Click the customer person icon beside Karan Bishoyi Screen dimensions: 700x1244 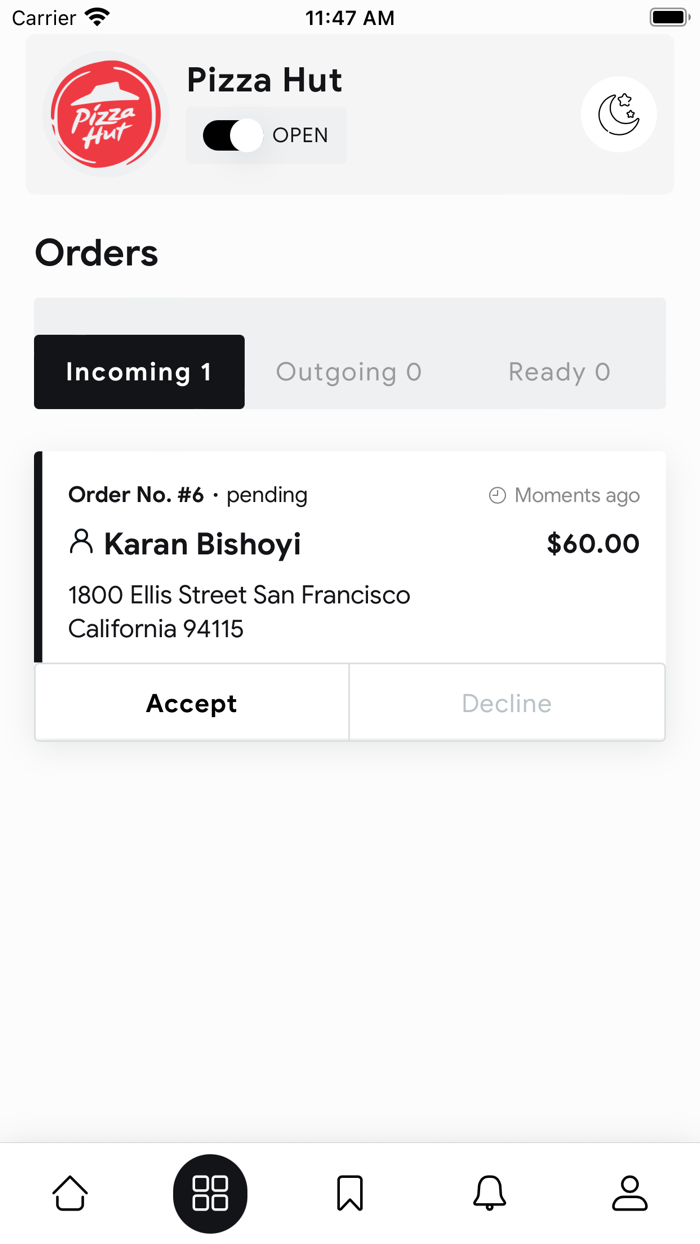(81, 543)
